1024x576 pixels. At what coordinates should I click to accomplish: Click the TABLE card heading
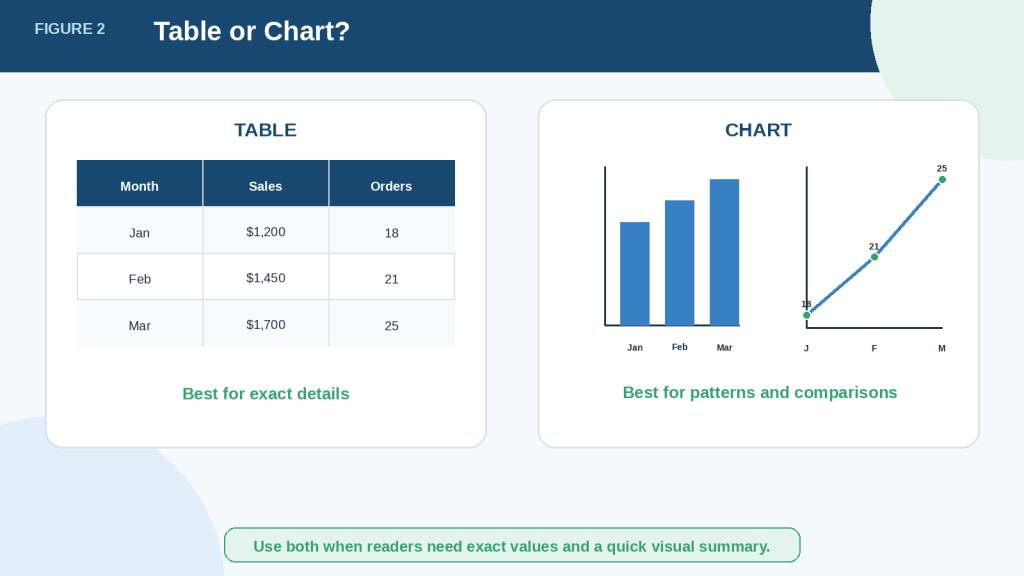[265, 130]
